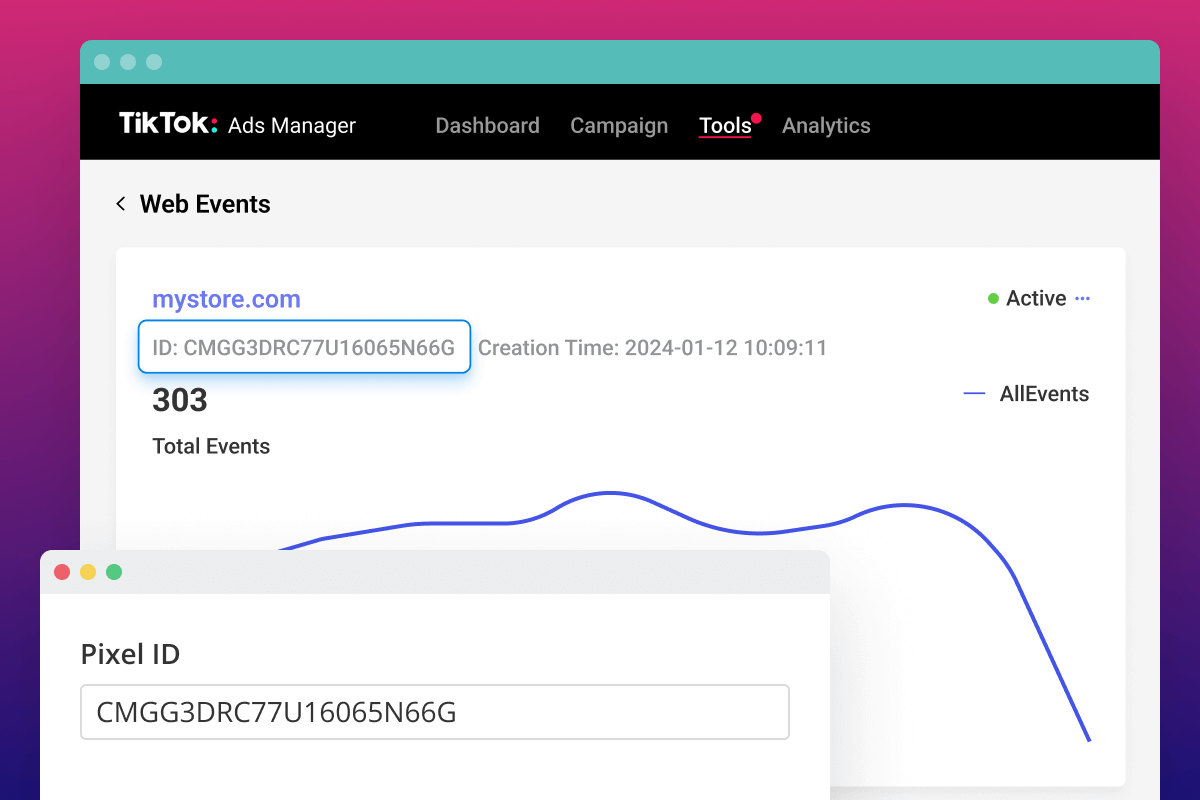Screen dimensions: 1200x800
Task: Click the Active status label
Action: point(1036,299)
